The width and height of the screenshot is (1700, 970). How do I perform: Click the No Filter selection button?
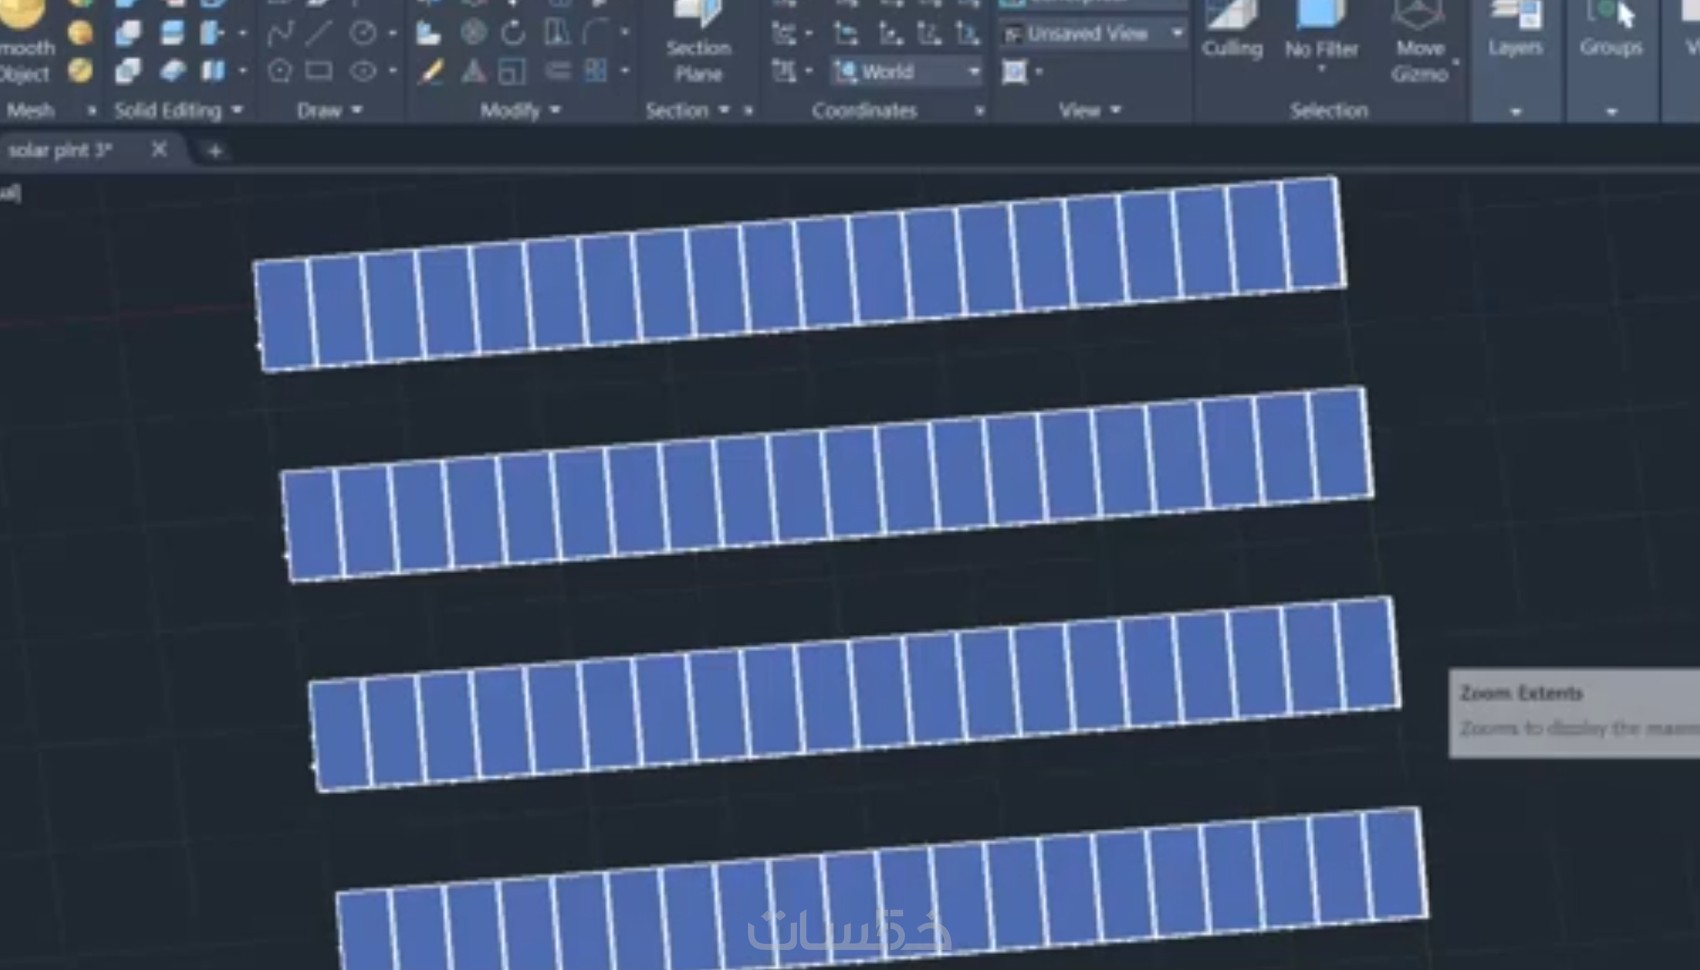pos(1321,30)
